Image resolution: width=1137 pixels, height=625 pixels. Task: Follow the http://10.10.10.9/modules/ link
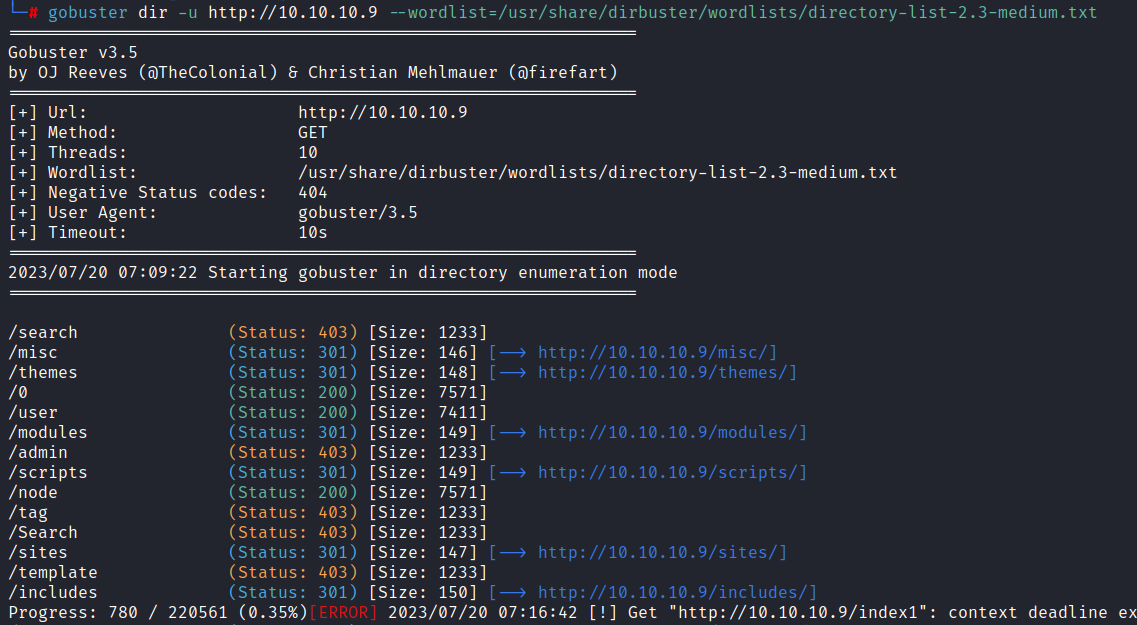point(672,432)
